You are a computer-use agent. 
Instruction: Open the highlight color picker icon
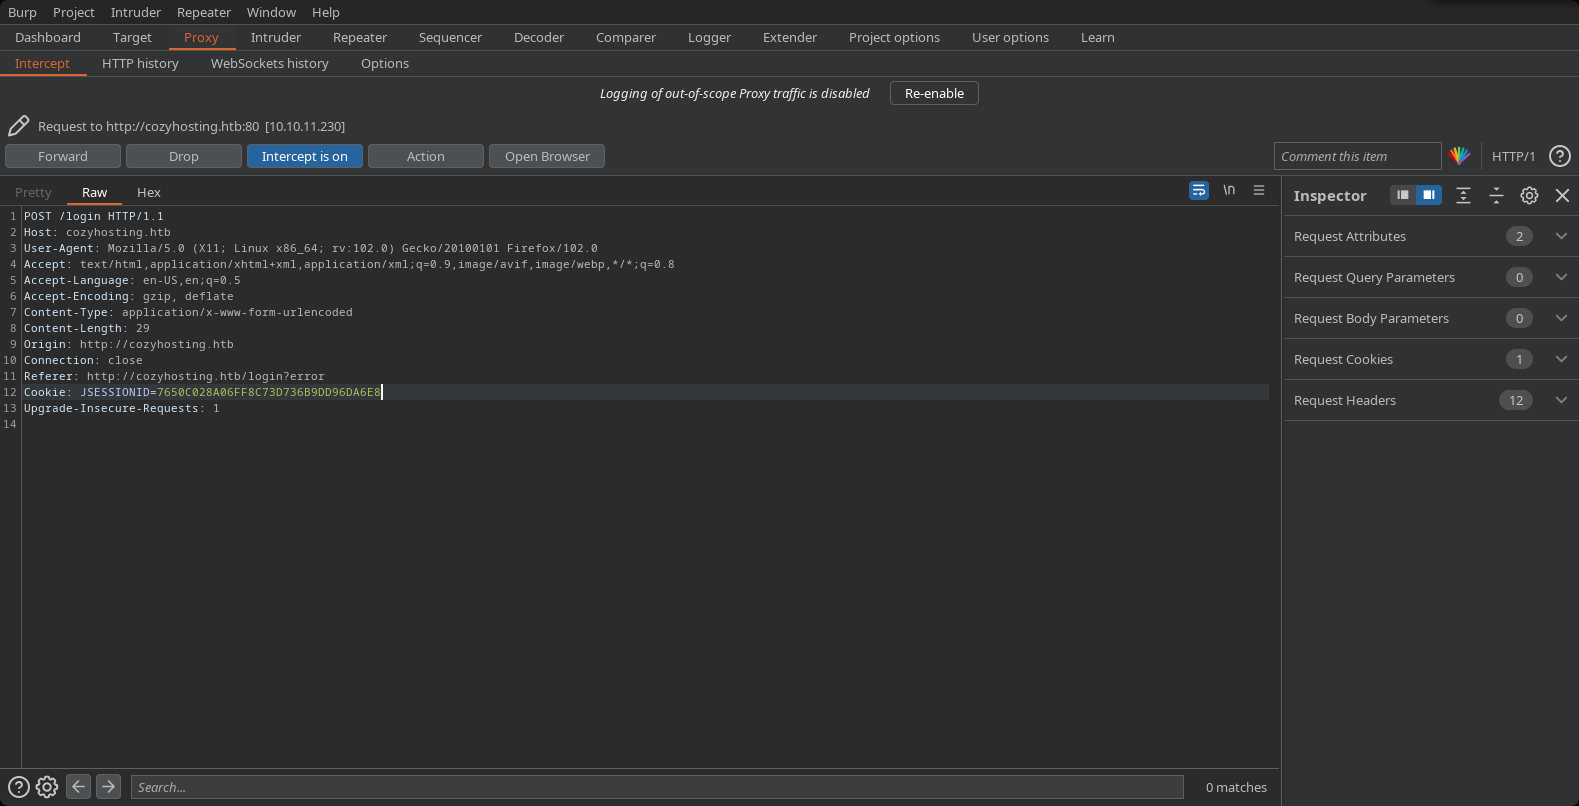click(1459, 156)
